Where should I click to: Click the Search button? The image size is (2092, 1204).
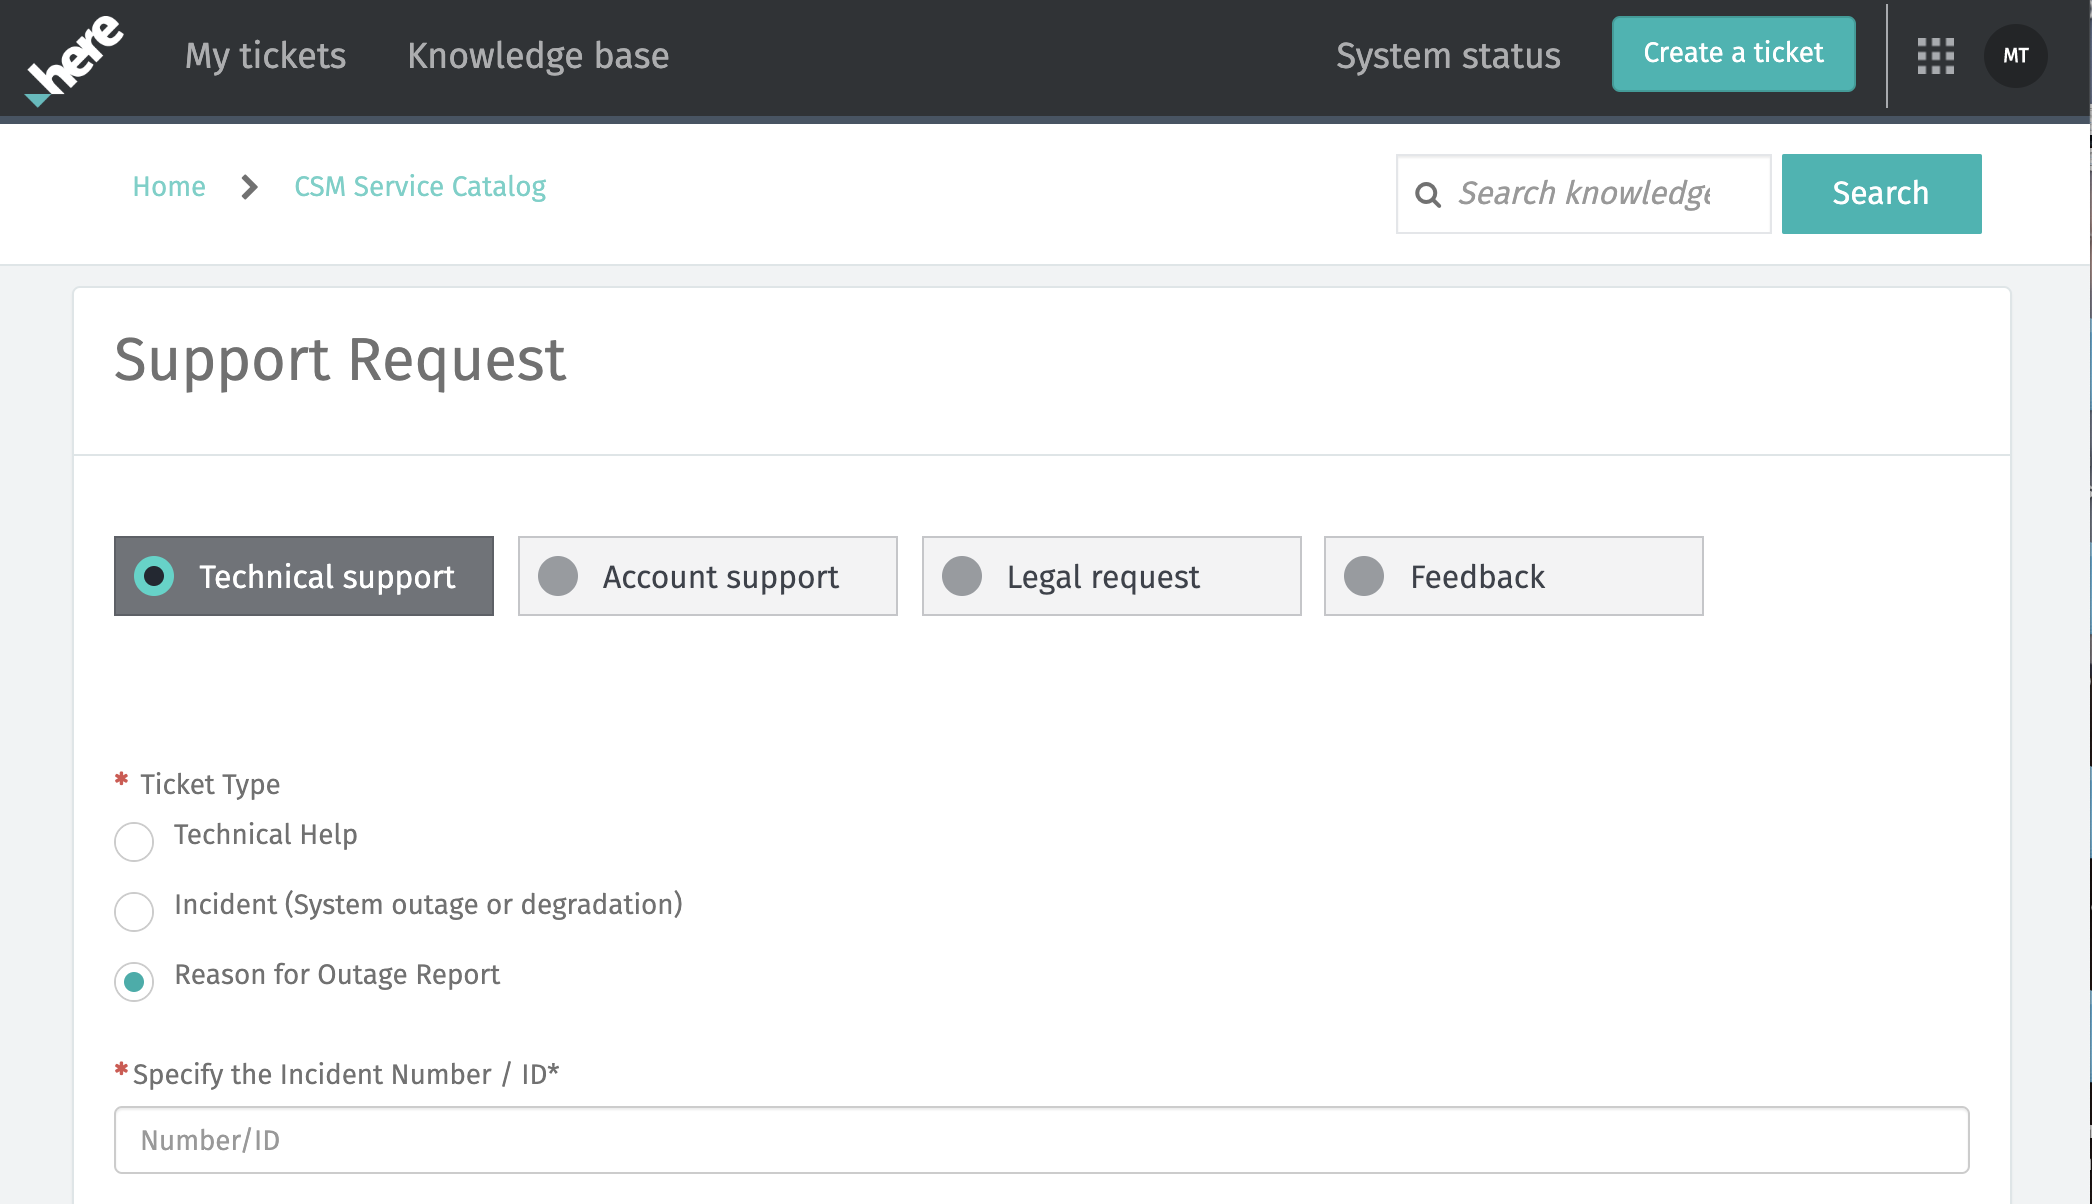point(1881,194)
